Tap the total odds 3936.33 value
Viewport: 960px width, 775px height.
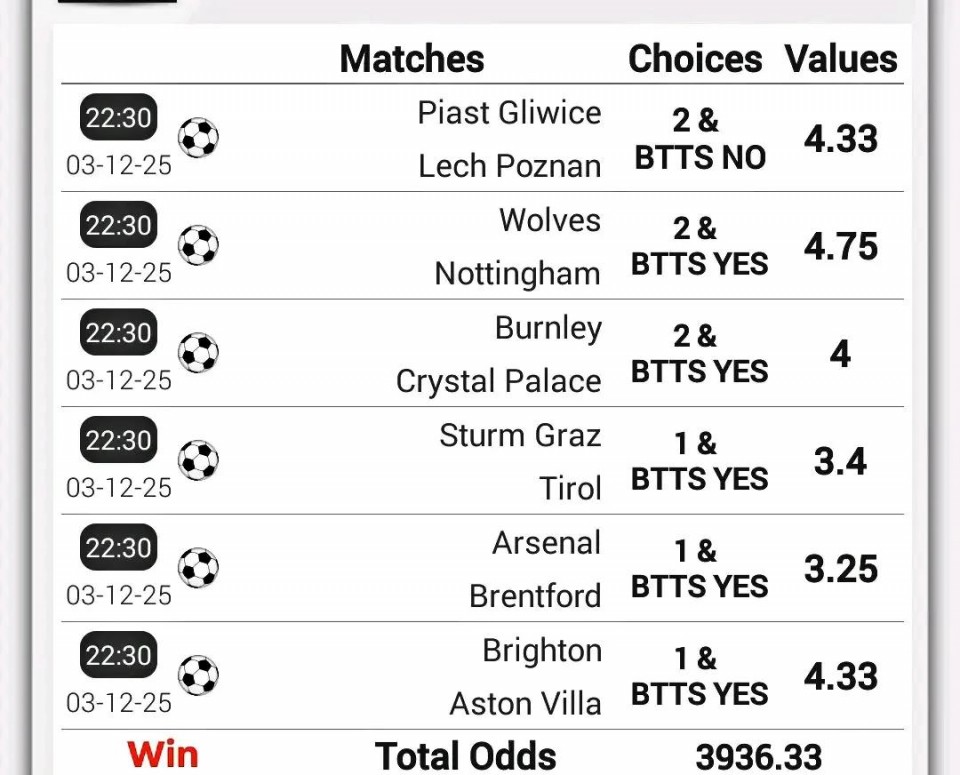pos(759,757)
